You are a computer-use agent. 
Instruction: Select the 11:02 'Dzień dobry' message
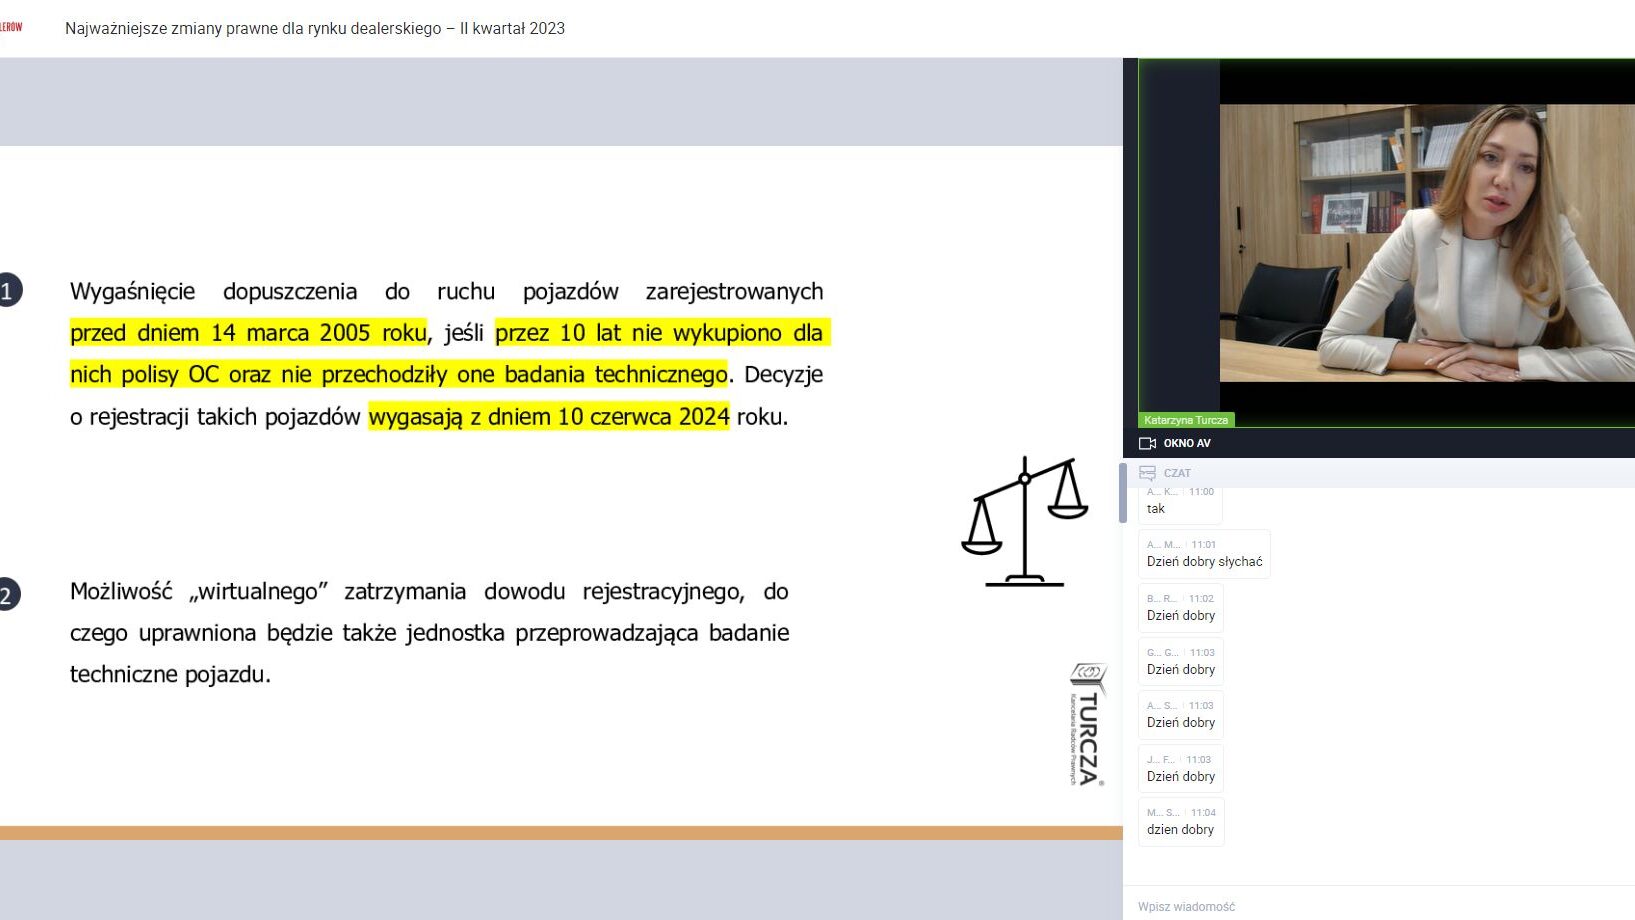click(1180, 608)
